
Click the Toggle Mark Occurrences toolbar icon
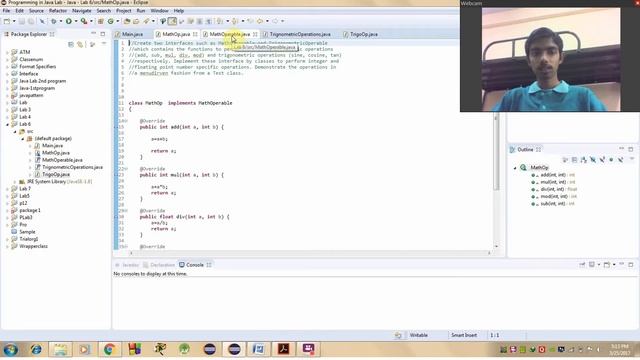pyautogui.click(x=172, y=21)
